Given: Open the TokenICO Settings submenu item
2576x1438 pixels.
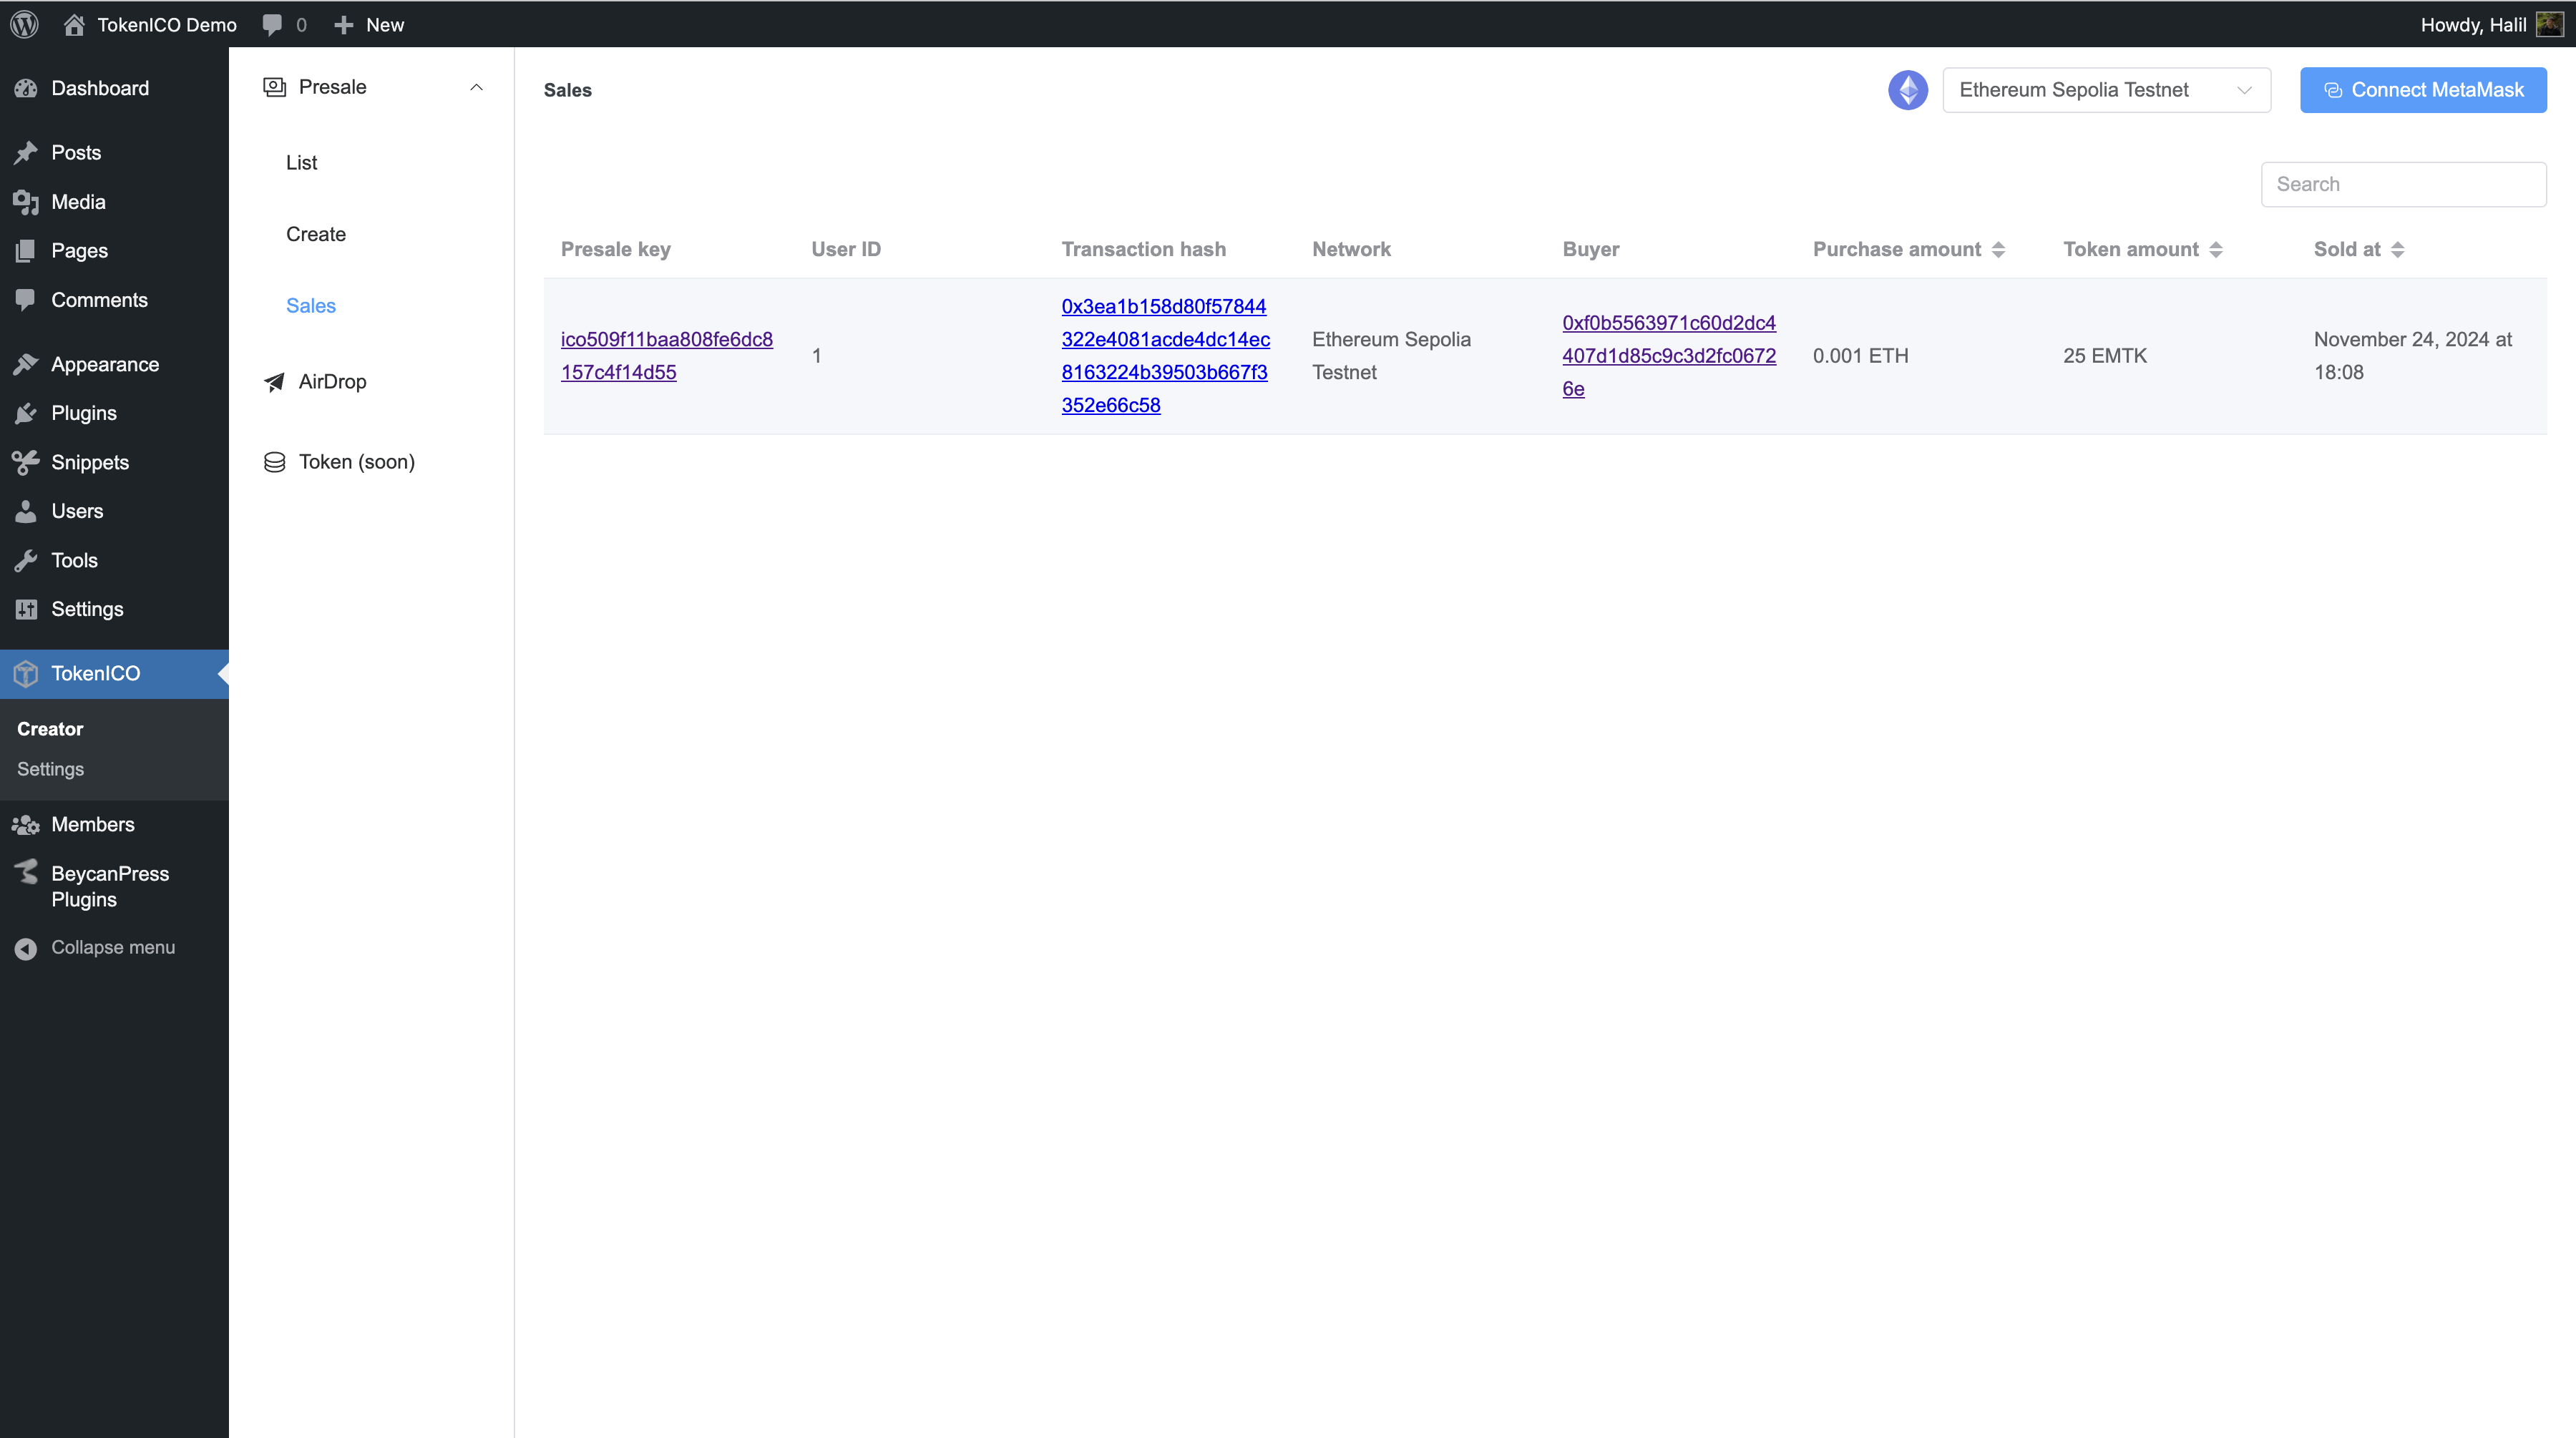Looking at the screenshot, I should coord(50,769).
